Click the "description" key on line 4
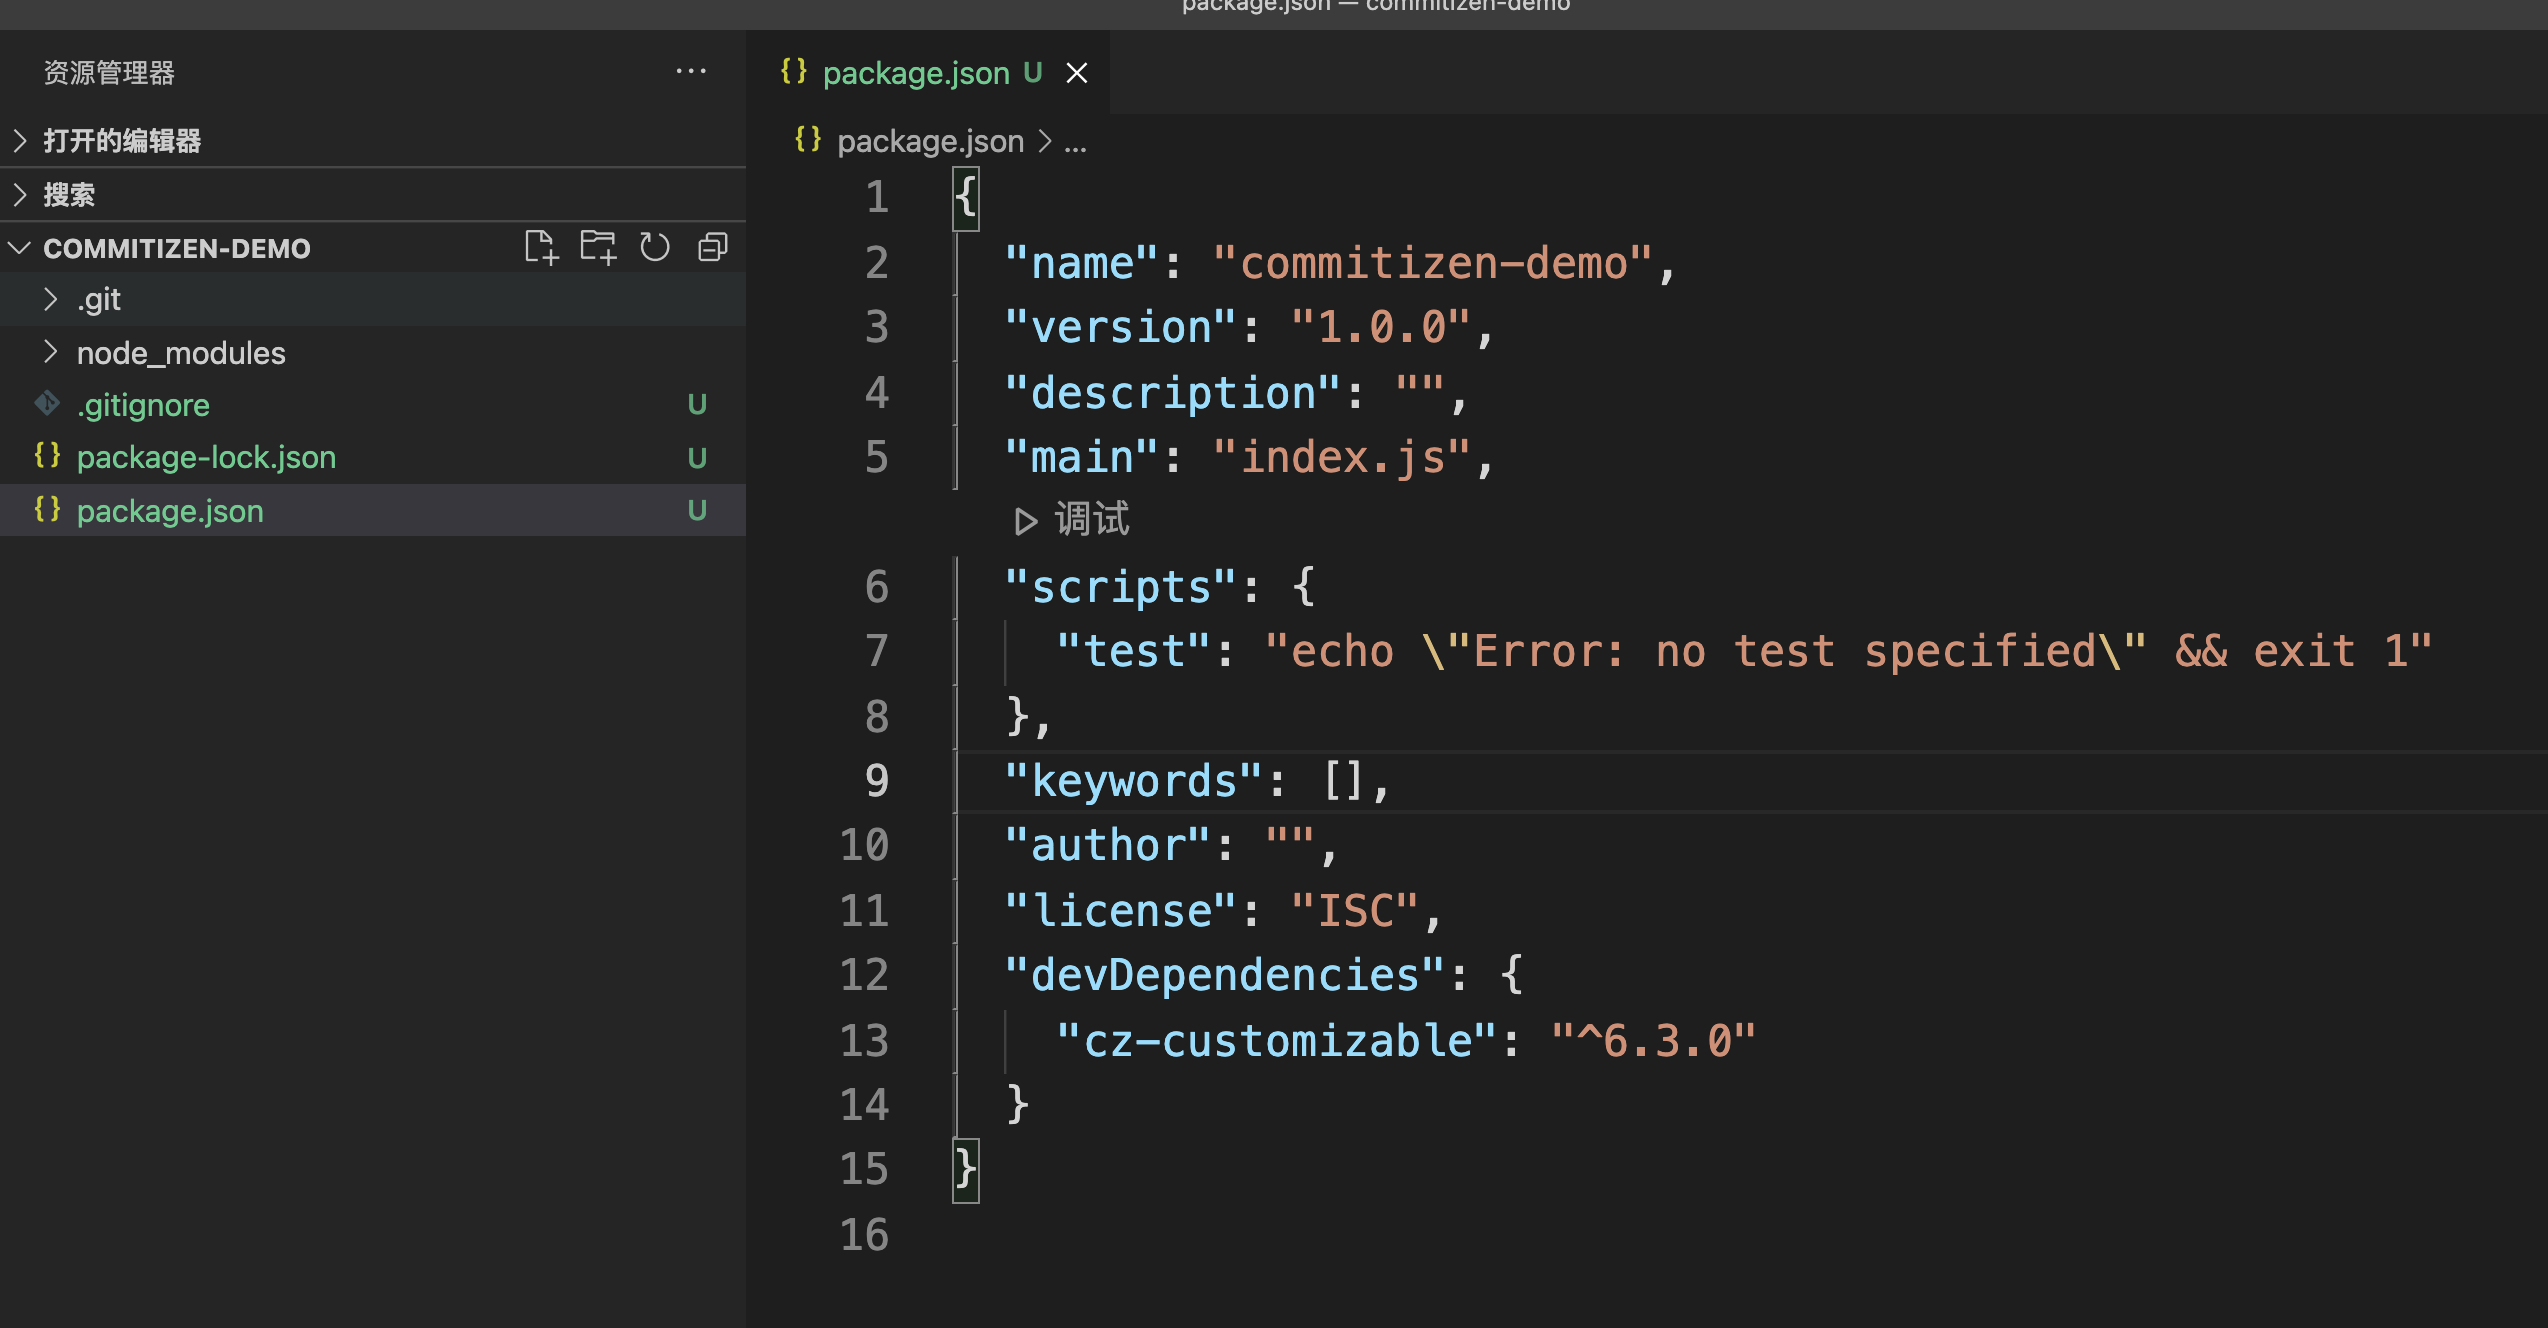This screenshot has height=1328, width=2548. click(1172, 393)
